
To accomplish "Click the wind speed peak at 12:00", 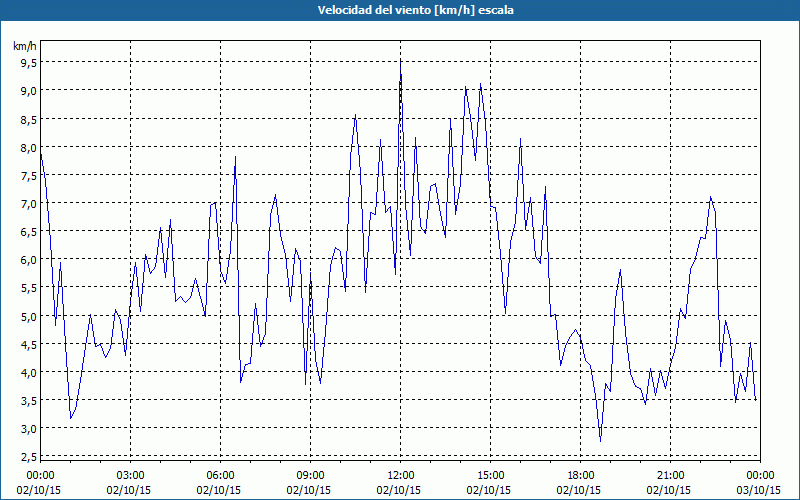I will point(401,63).
